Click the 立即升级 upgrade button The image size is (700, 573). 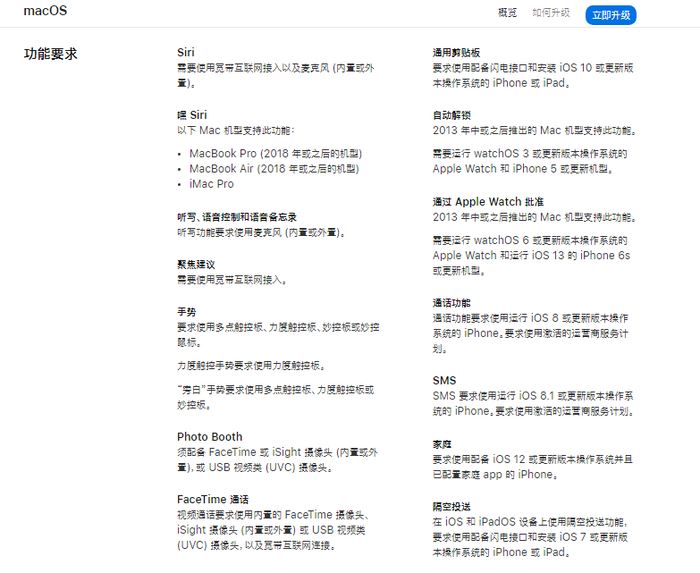610,14
